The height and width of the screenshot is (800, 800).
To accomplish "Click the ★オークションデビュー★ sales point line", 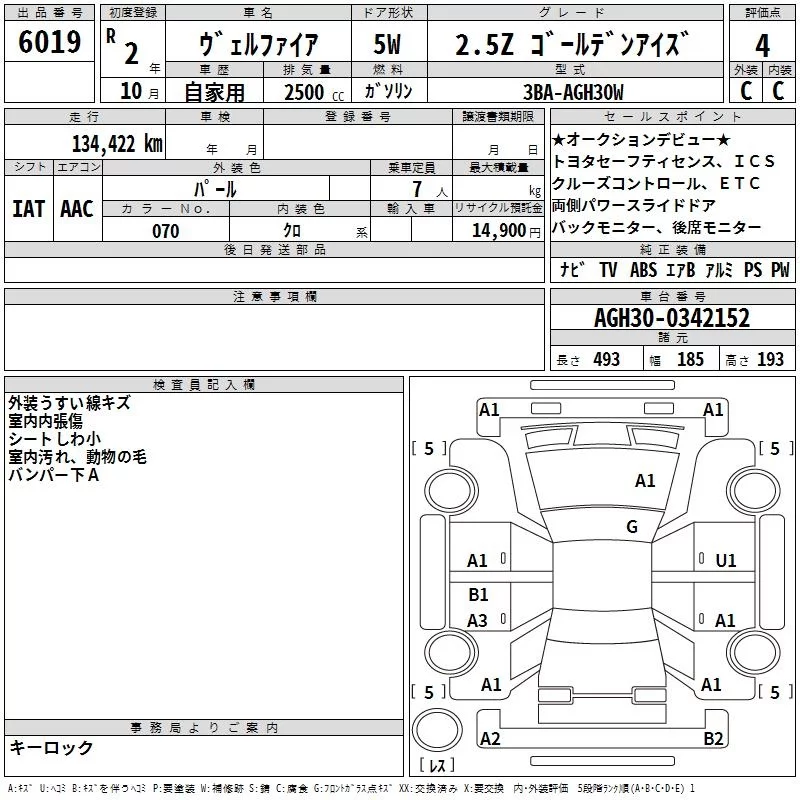I will pos(641,139).
